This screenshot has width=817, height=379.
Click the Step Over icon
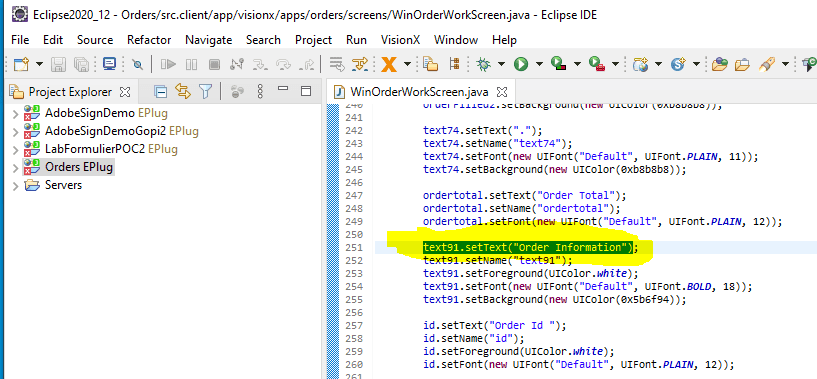pyautogui.click(x=283, y=65)
